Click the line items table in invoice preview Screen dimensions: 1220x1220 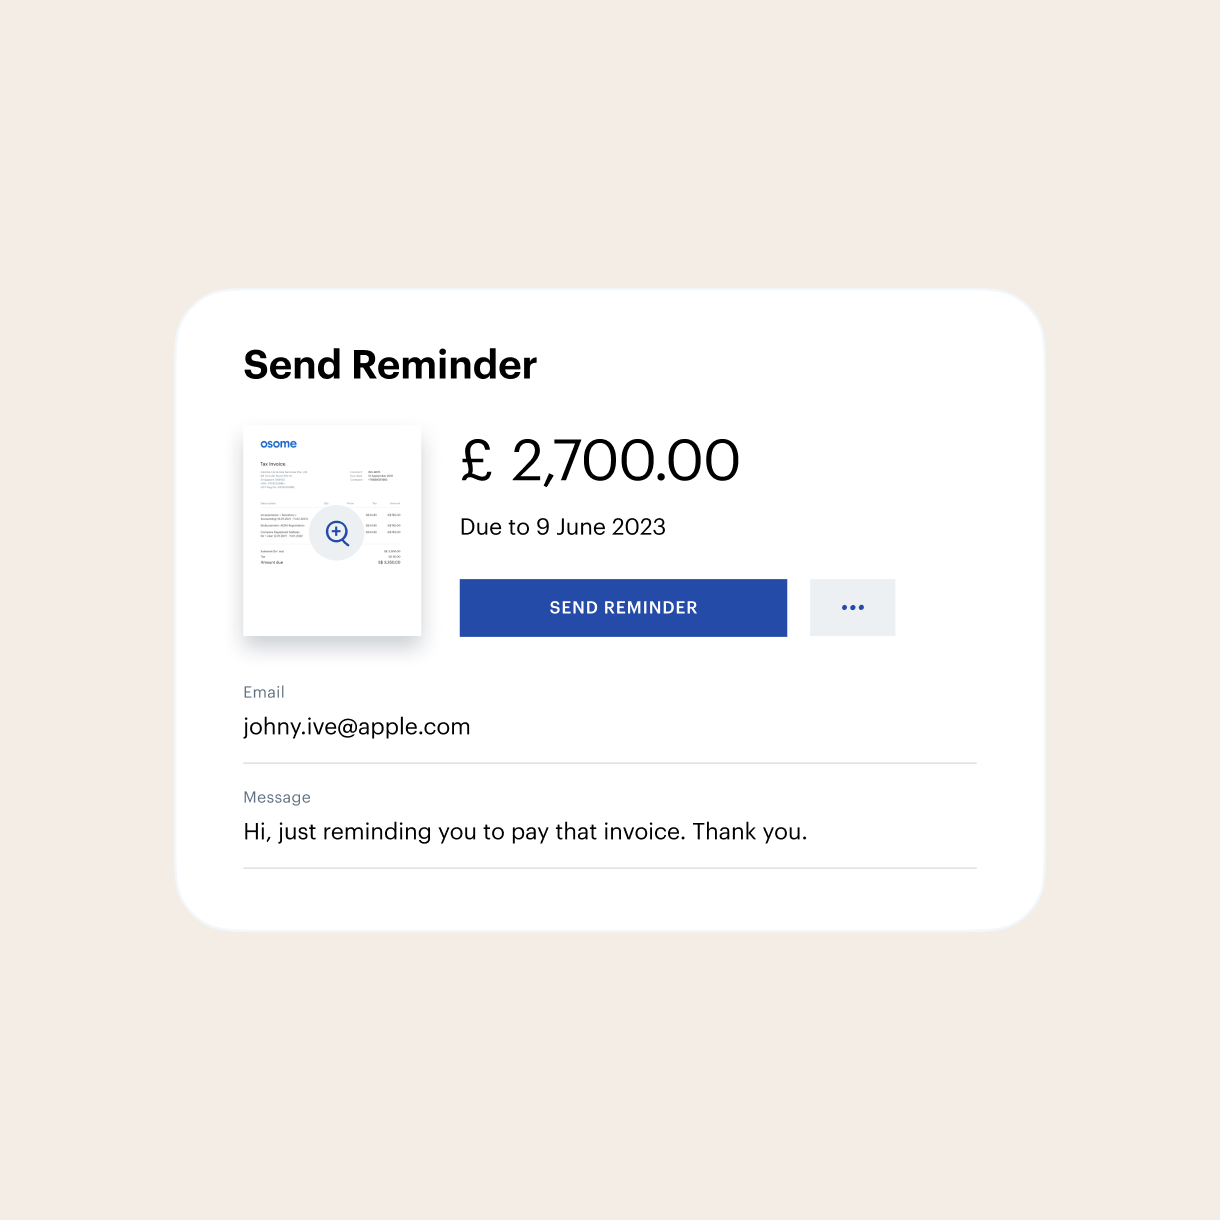pyautogui.click(x=330, y=520)
